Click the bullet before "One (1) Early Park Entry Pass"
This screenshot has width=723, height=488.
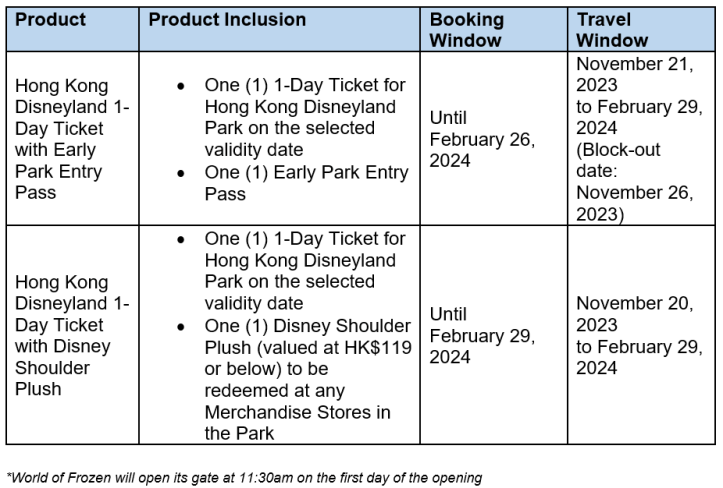[179, 173]
